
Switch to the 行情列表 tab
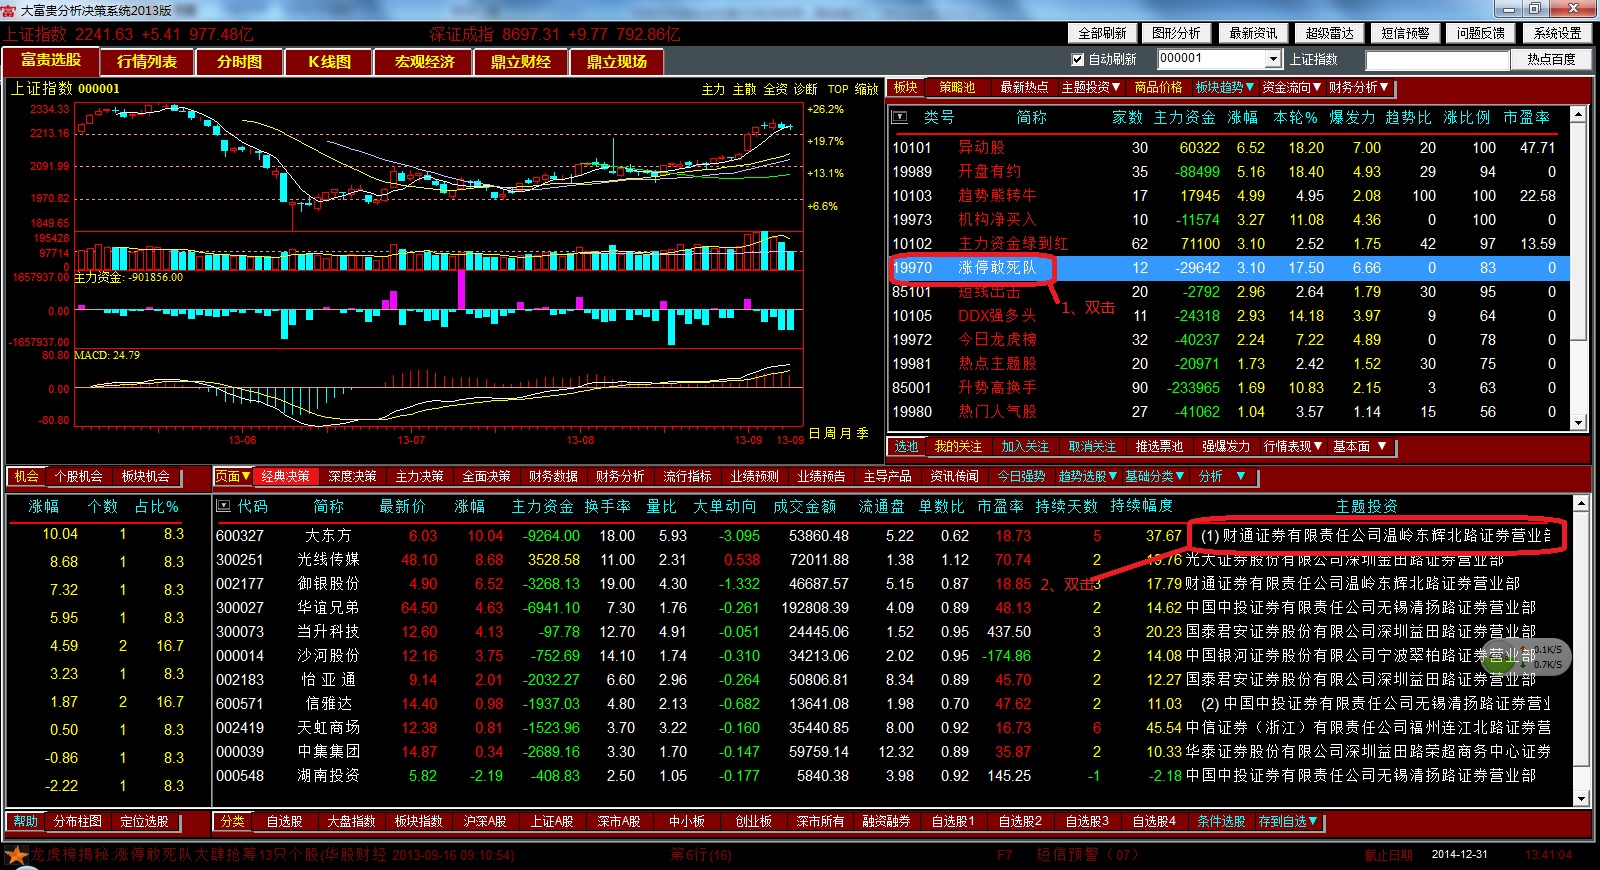pyautogui.click(x=147, y=62)
